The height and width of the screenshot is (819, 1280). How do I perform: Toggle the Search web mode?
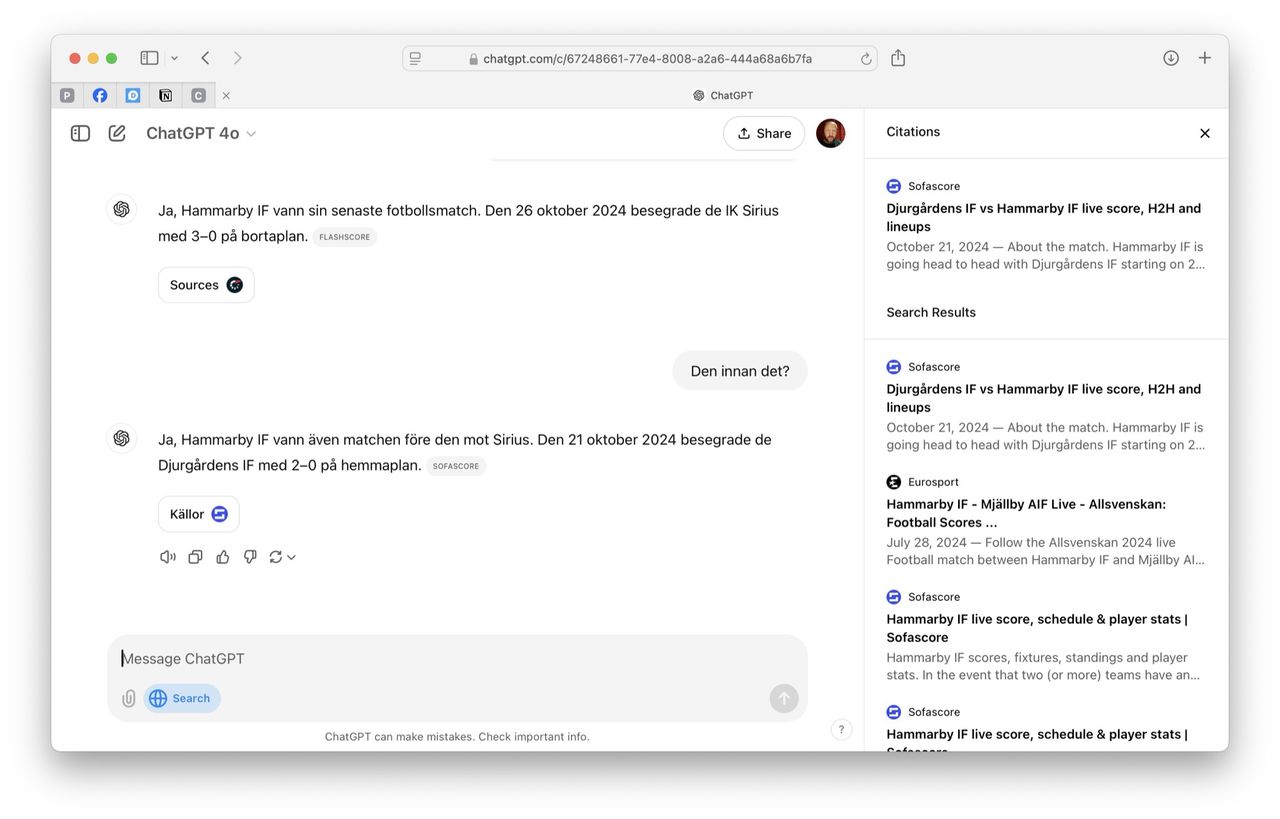coord(182,698)
